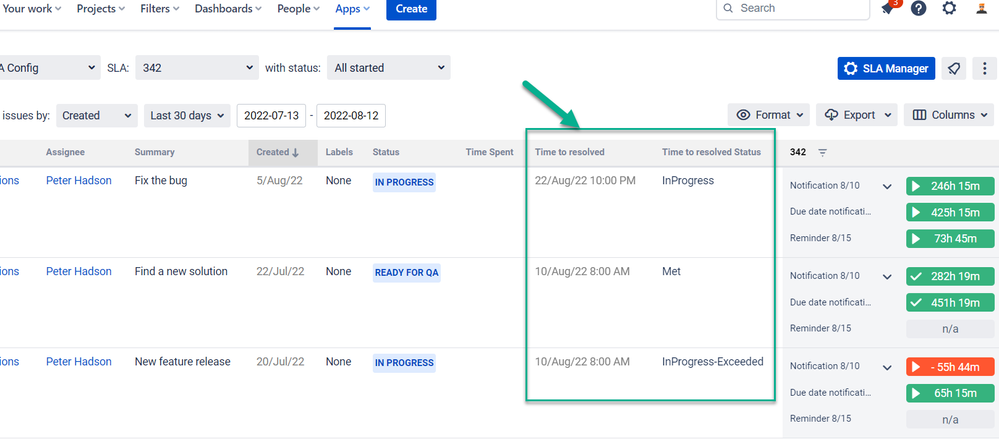Screen dimensions: 999x444
Task: Click the n/a badge in New feature release row
Action: (951, 419)
